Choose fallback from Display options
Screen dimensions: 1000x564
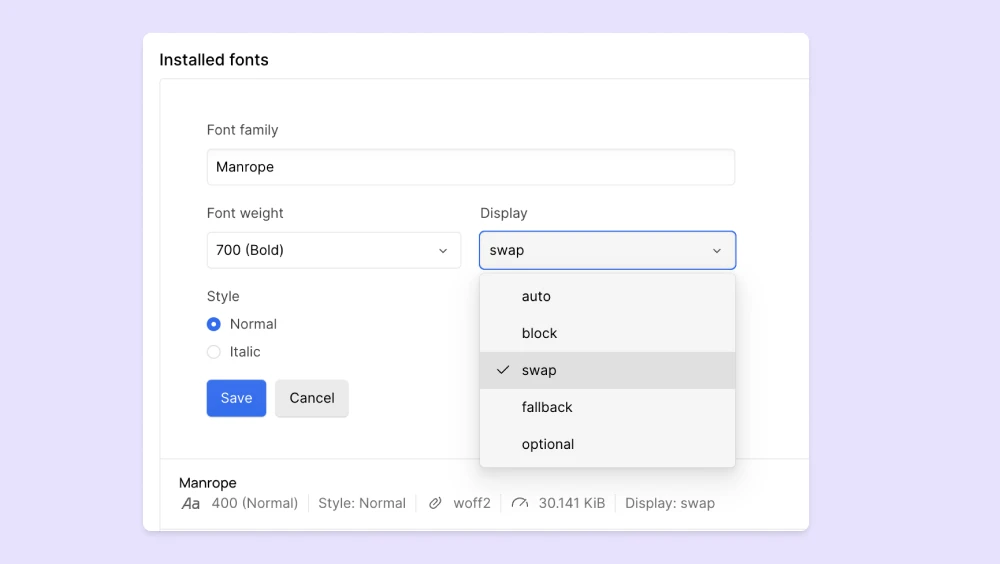[607, 407]
